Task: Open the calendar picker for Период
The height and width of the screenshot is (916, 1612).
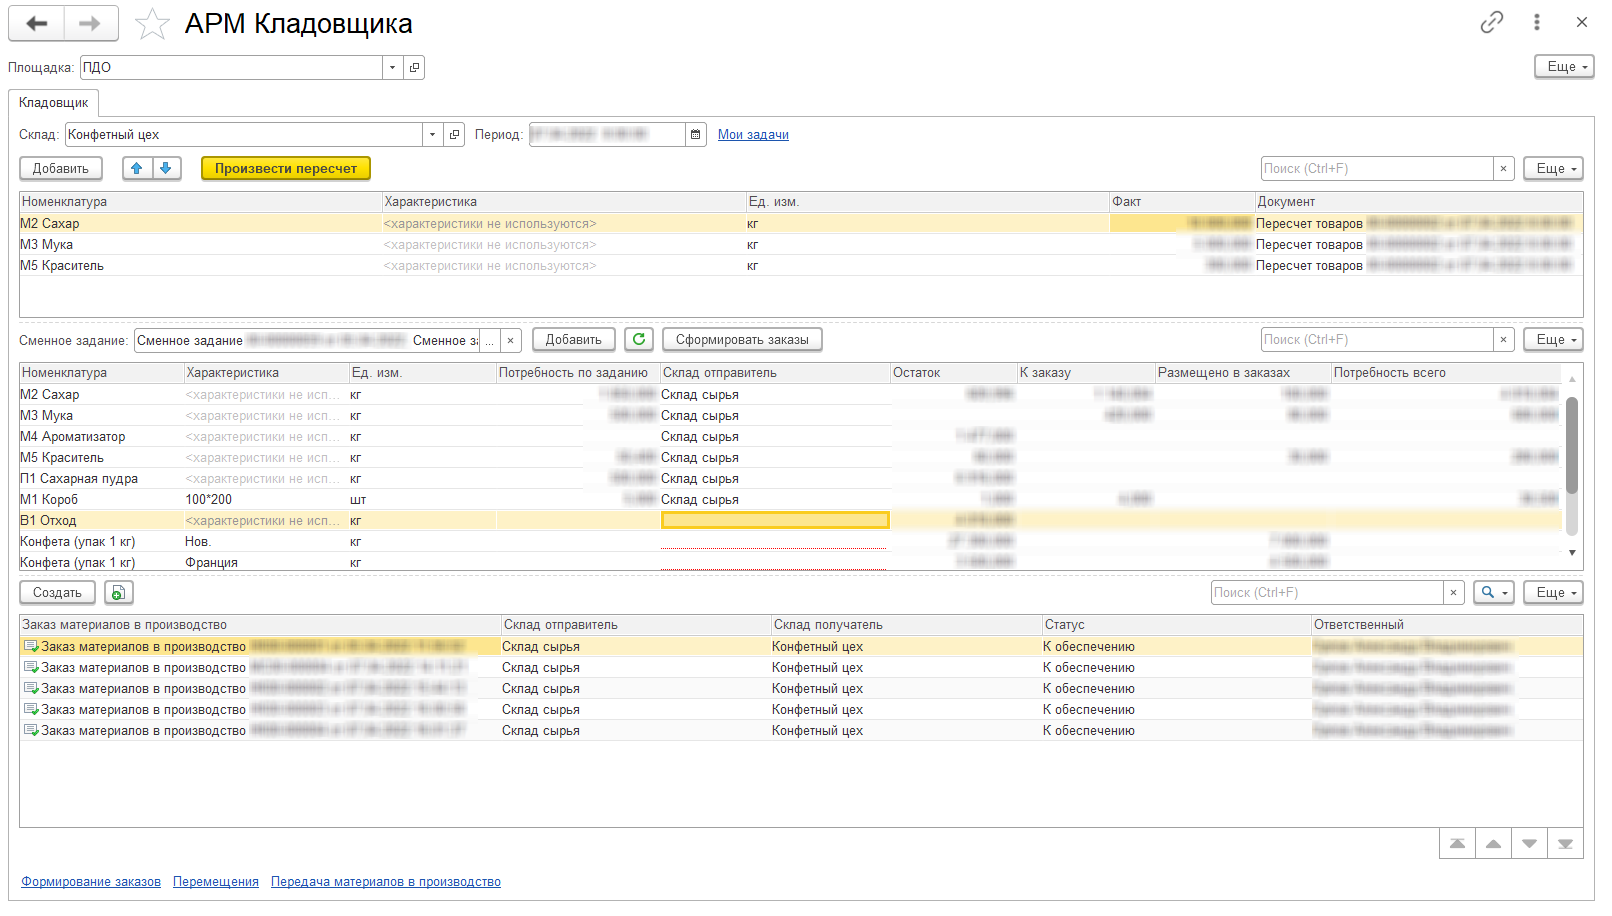Action: click(696, 134)
